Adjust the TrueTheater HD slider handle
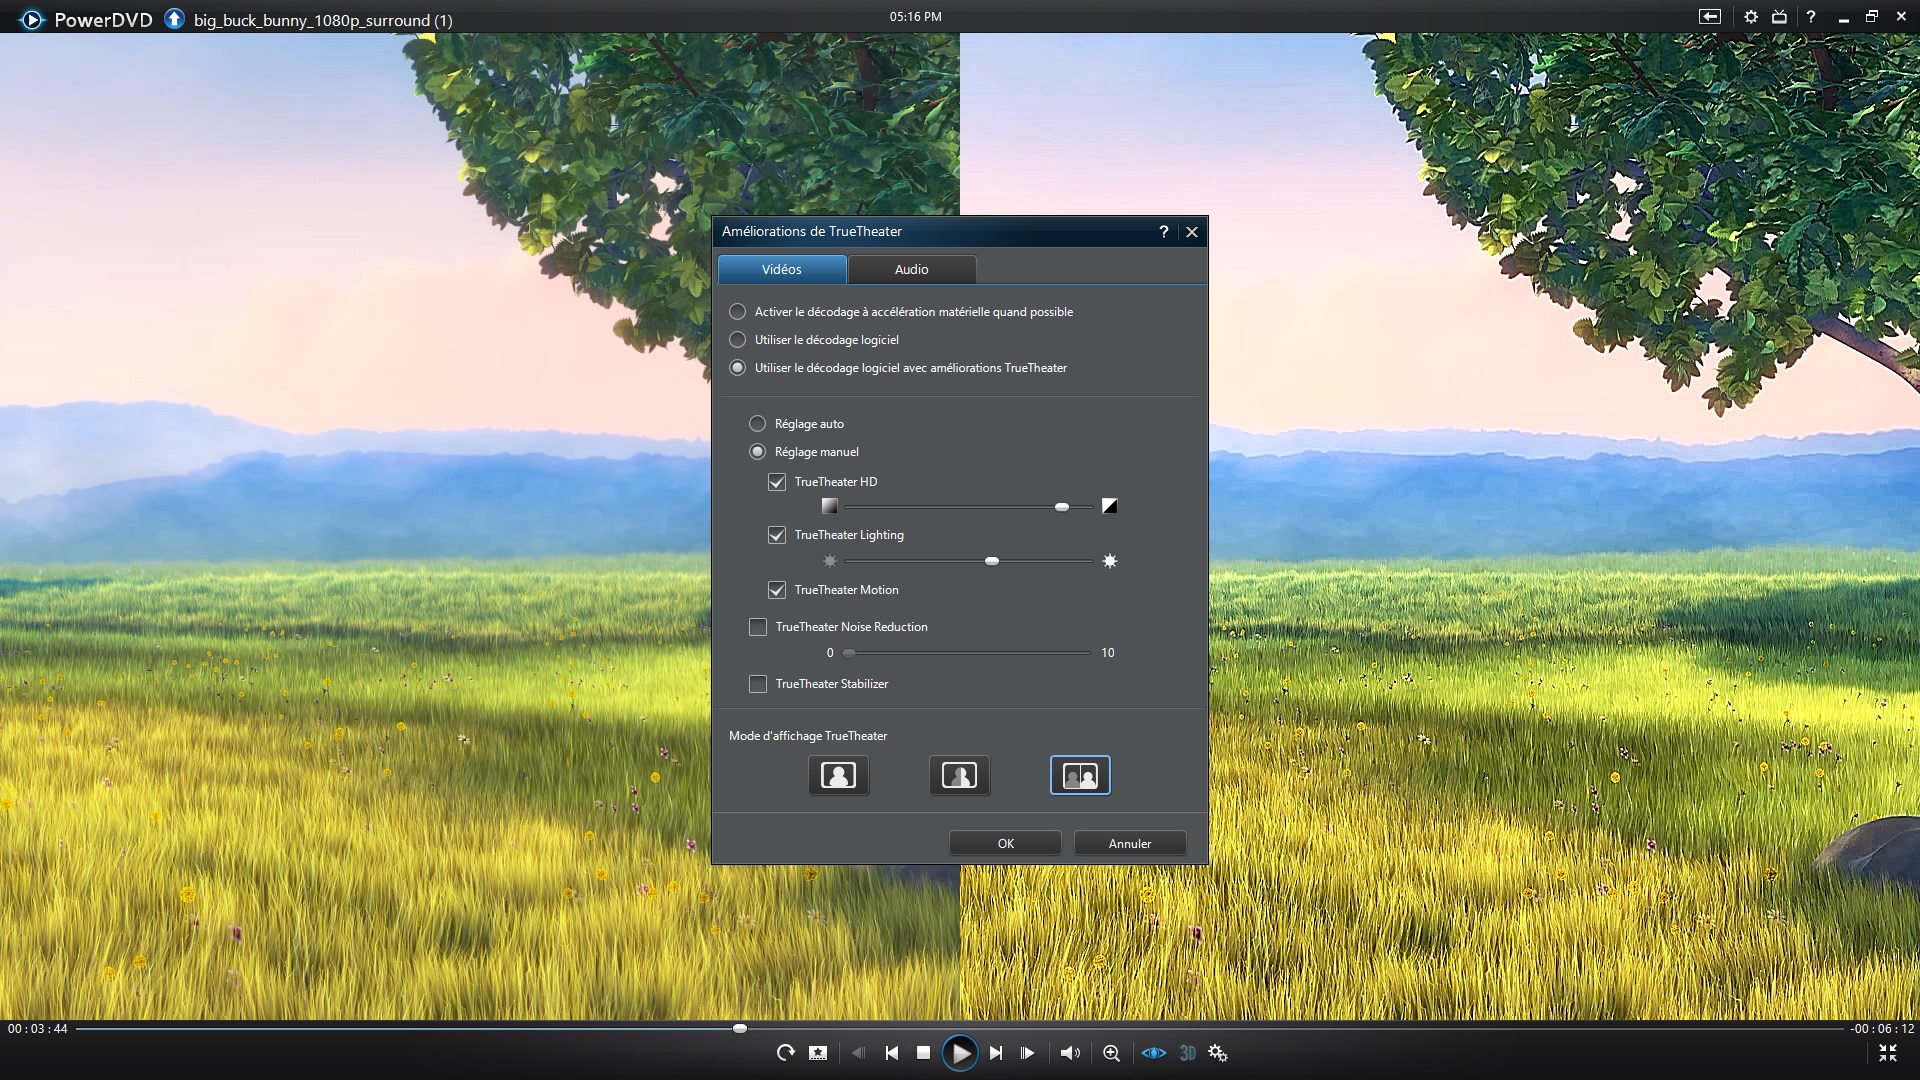This screenshot has width=1920, height=1080. pyautogui.click(x=1062, y=507)
